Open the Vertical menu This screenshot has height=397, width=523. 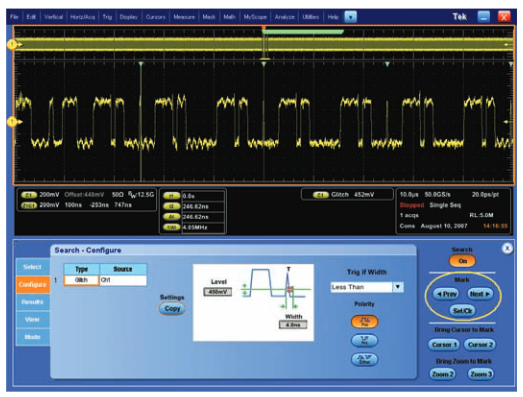click(x=53, y=17)
